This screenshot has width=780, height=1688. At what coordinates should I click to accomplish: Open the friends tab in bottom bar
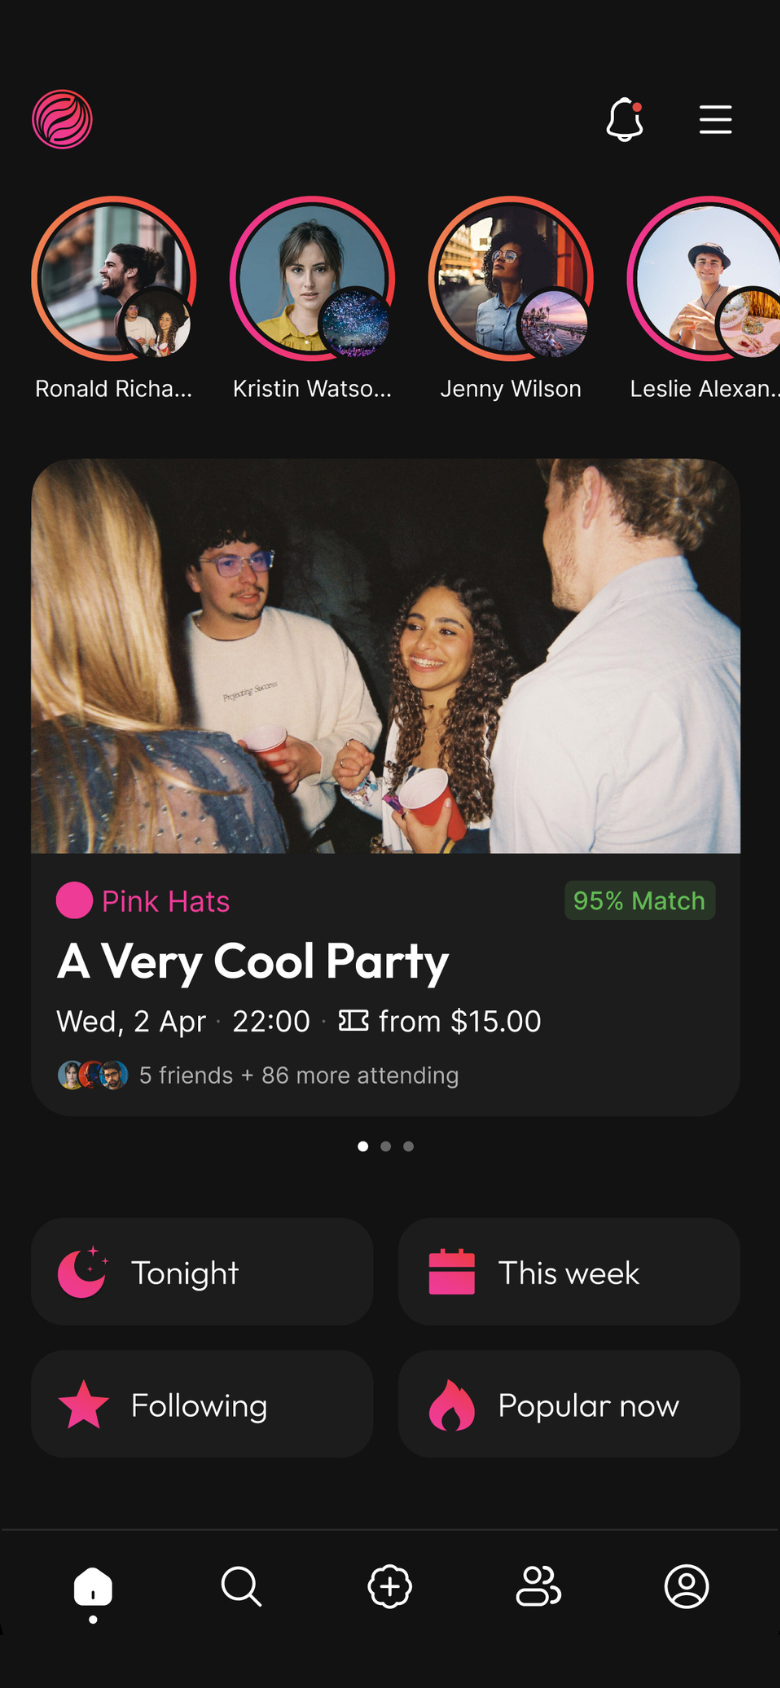pos(538,1586)
